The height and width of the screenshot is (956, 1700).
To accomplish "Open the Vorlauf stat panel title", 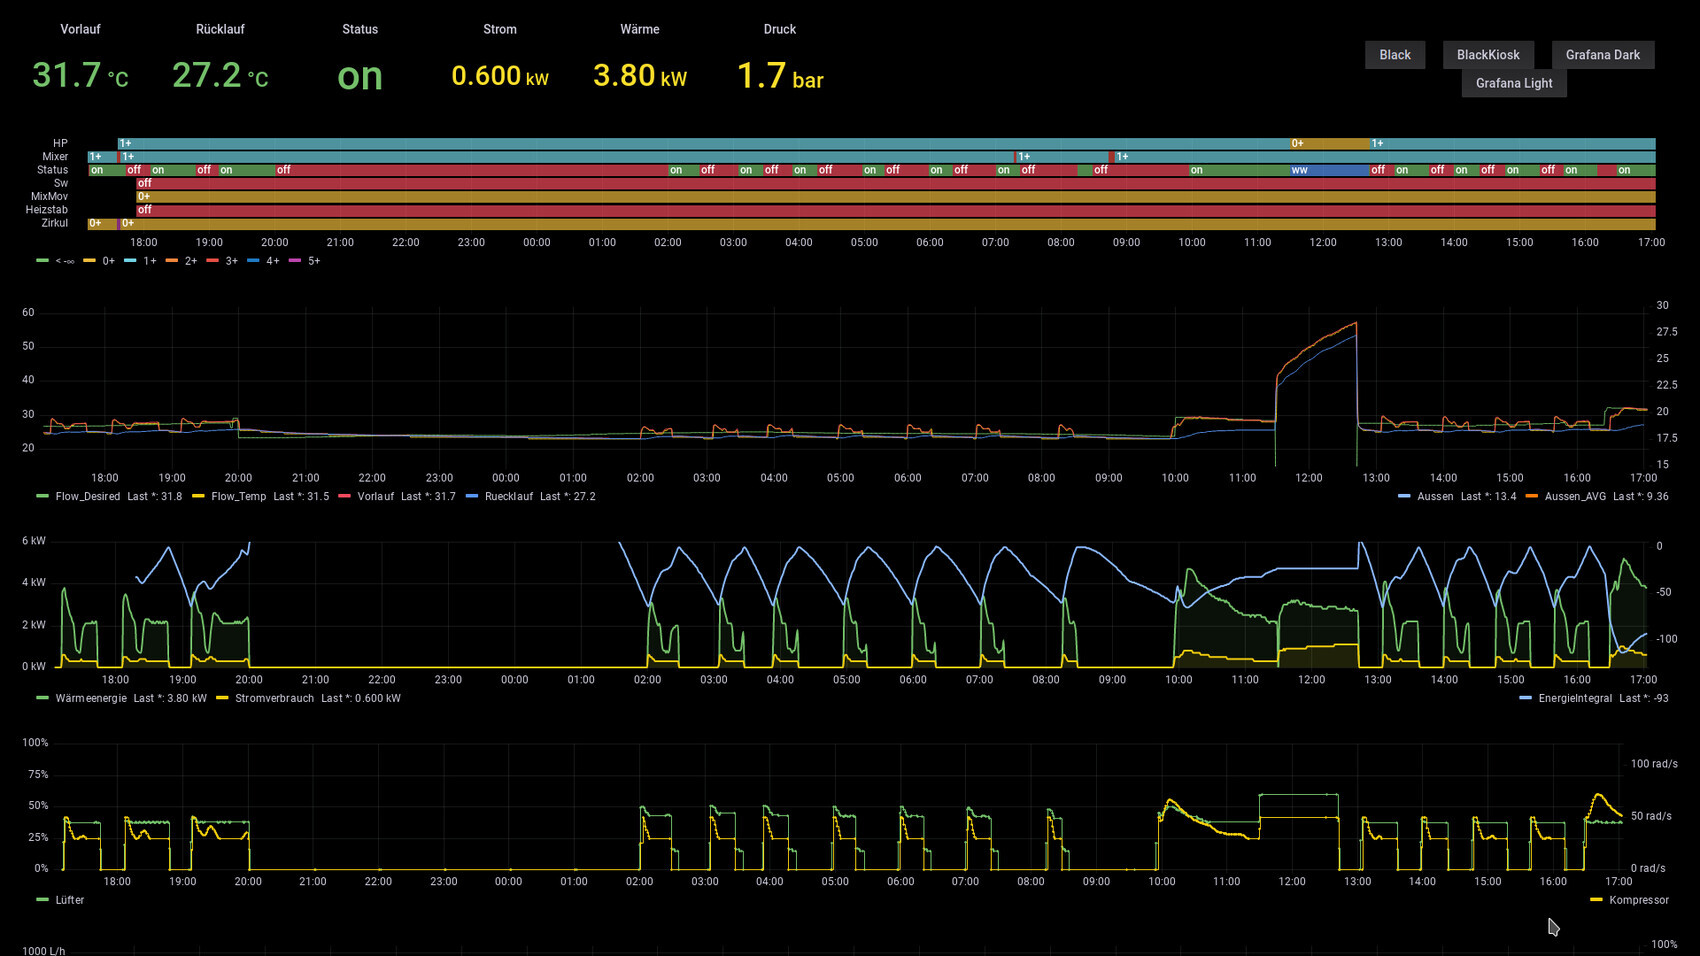I will 80,29.
